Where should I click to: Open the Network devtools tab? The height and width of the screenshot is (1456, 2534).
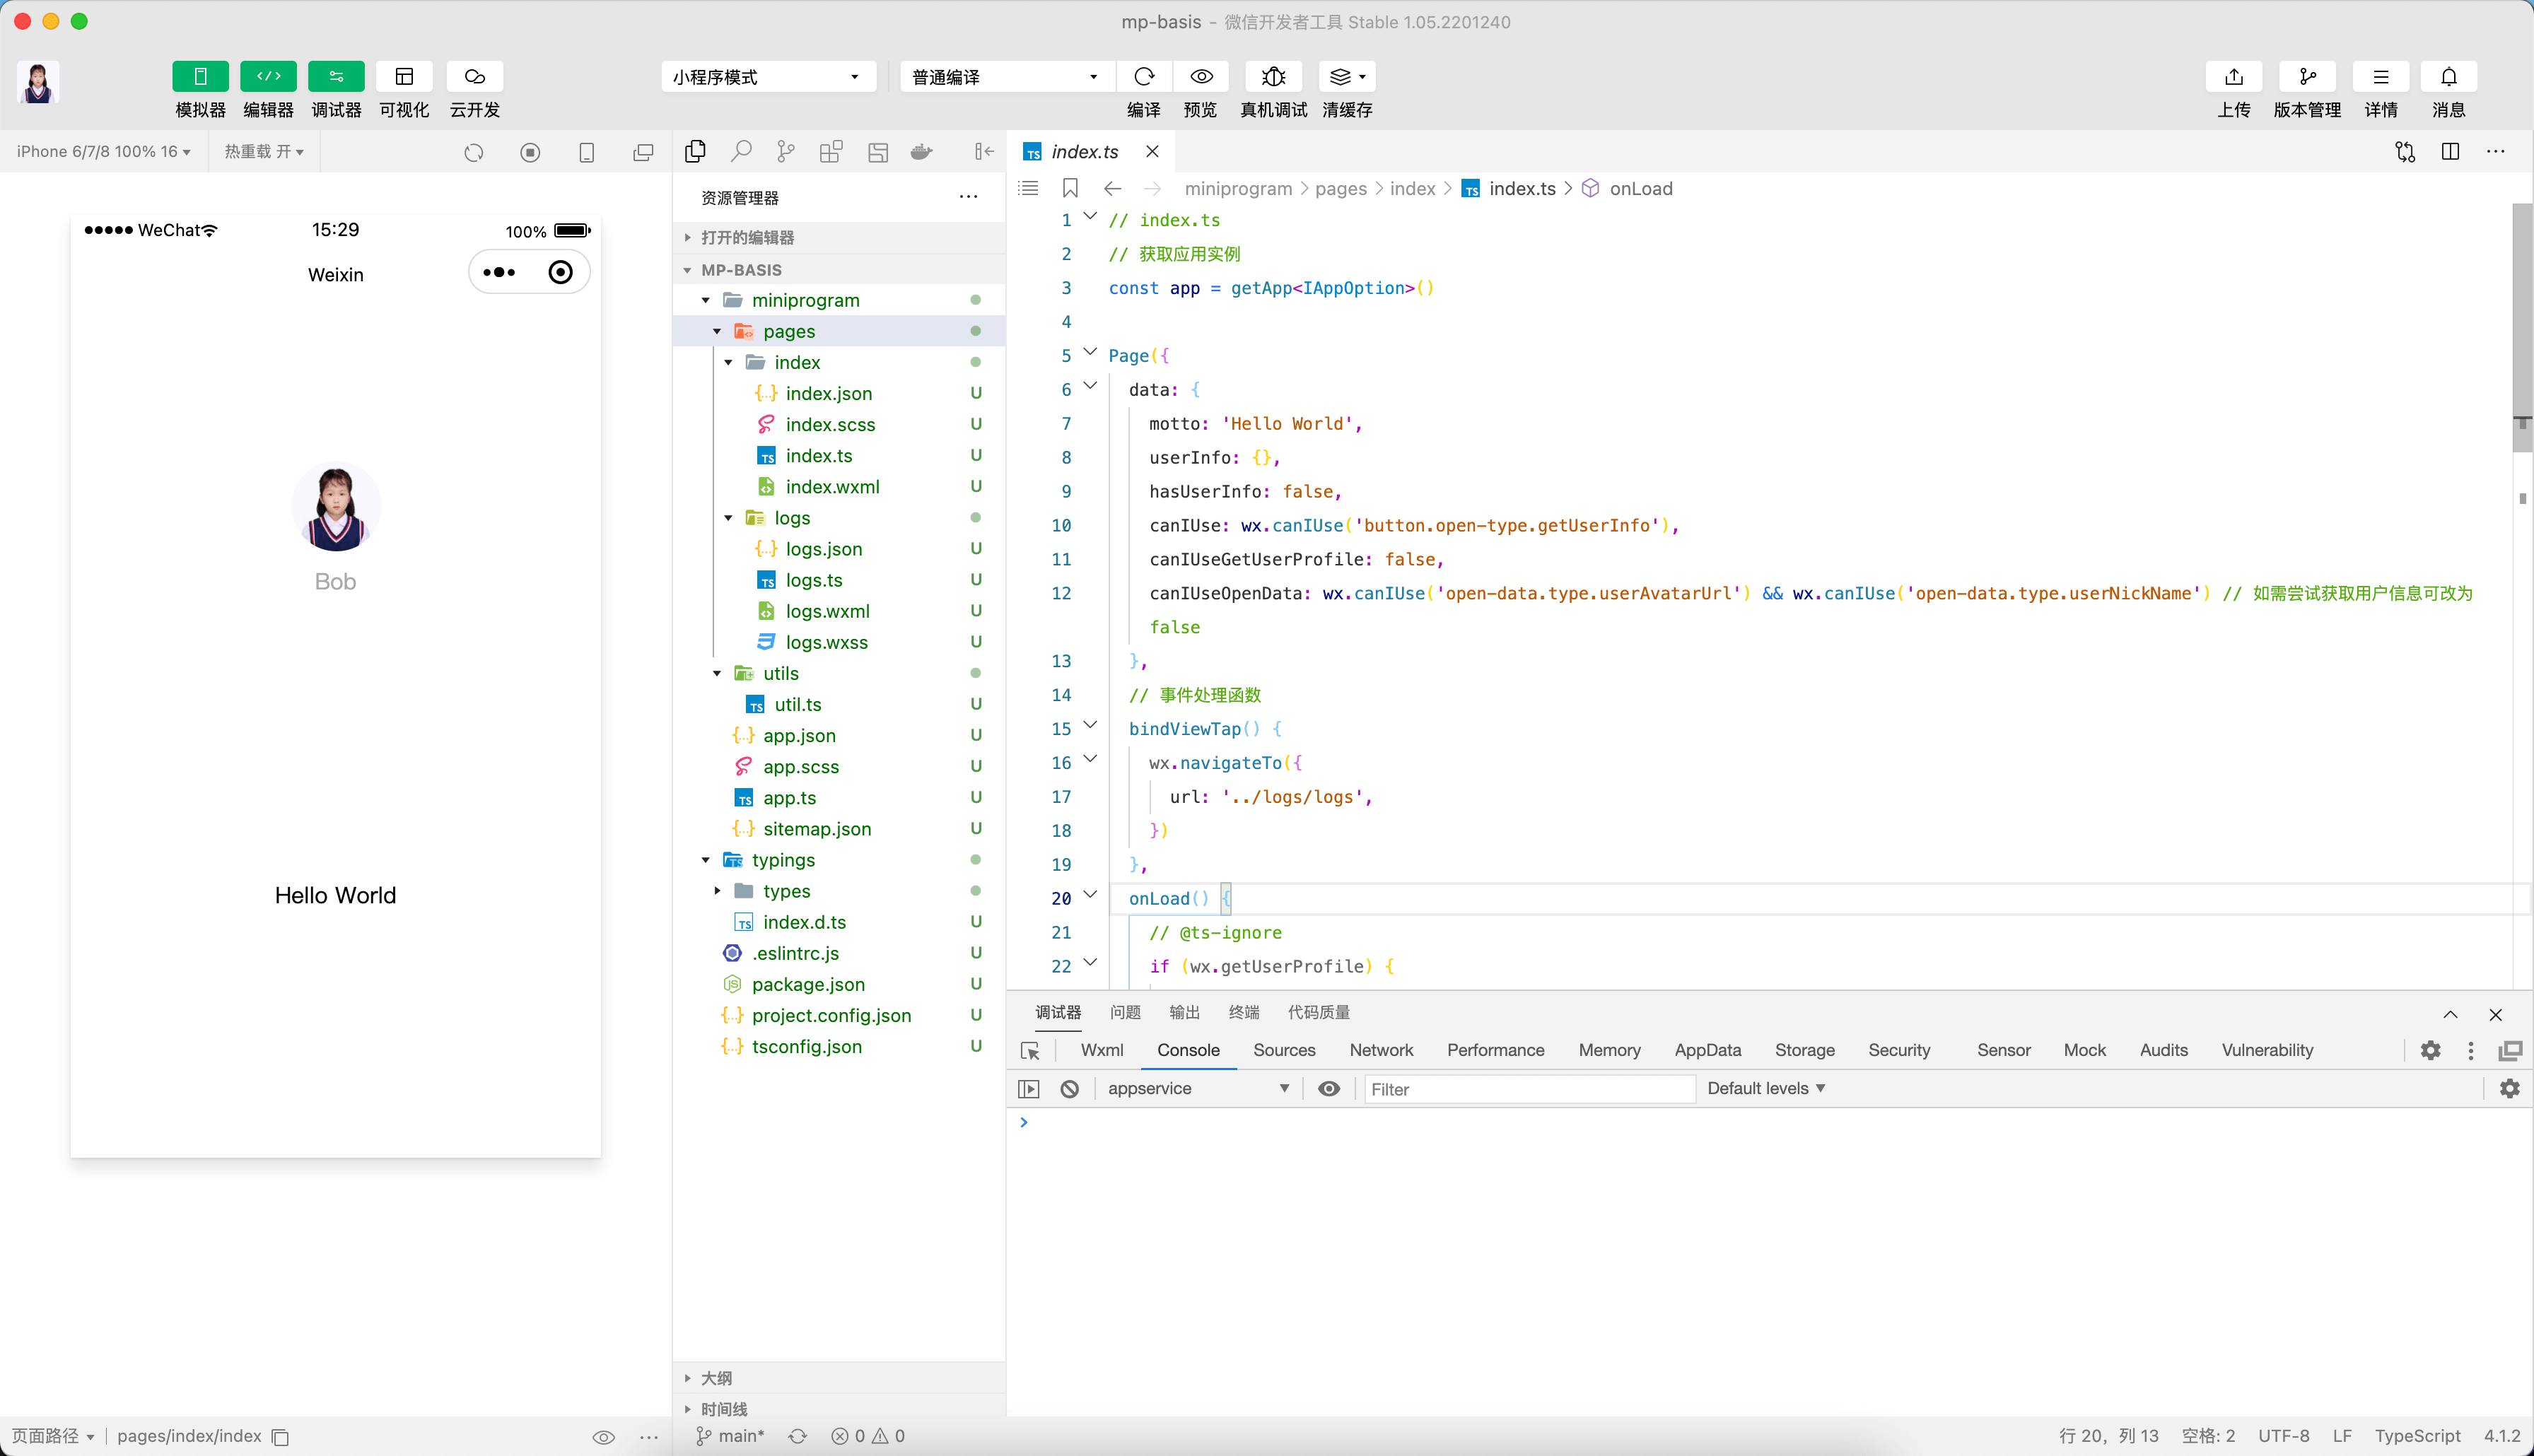point(1381,1050)
